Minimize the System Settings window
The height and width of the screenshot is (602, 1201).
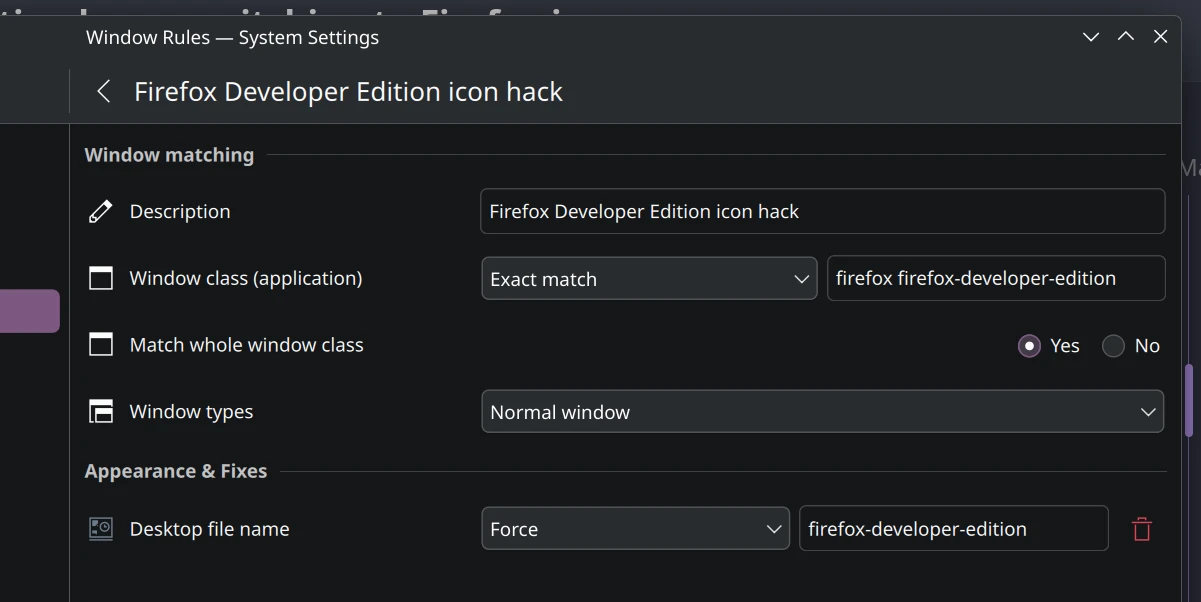[x=1091, y=37]
